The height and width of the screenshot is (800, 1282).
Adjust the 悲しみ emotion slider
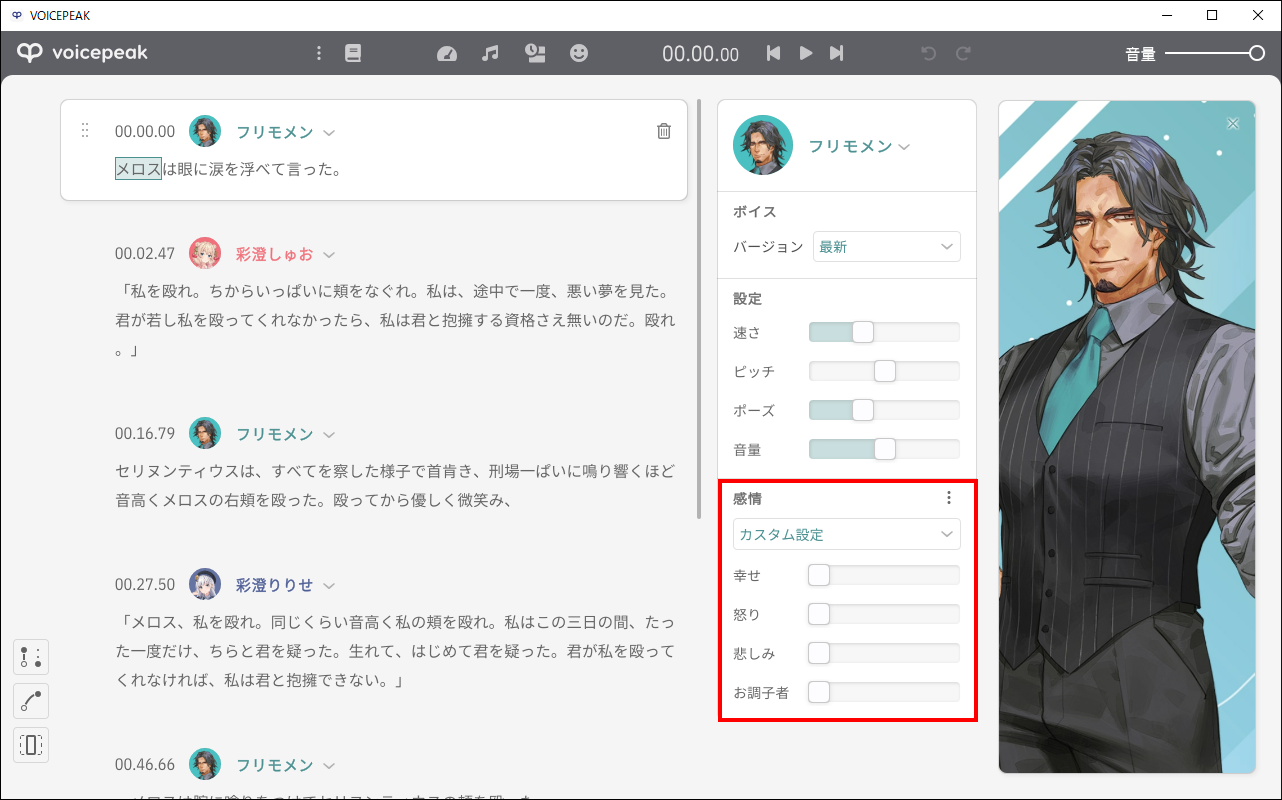click(884, 653)
